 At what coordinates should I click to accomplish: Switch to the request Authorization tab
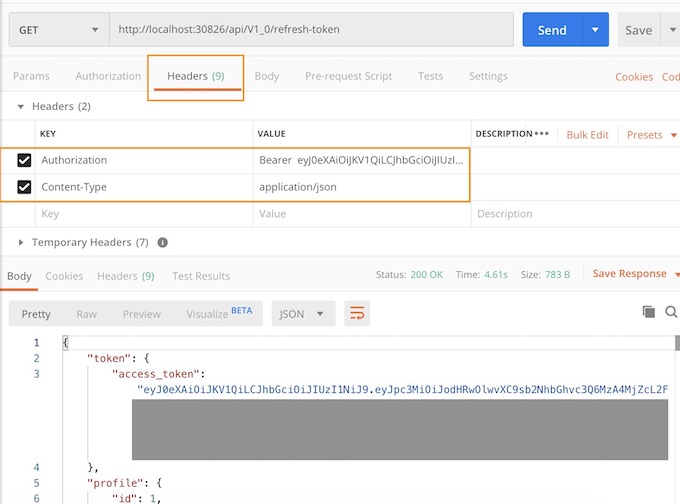pyautogui.click(x=108, y=76)
